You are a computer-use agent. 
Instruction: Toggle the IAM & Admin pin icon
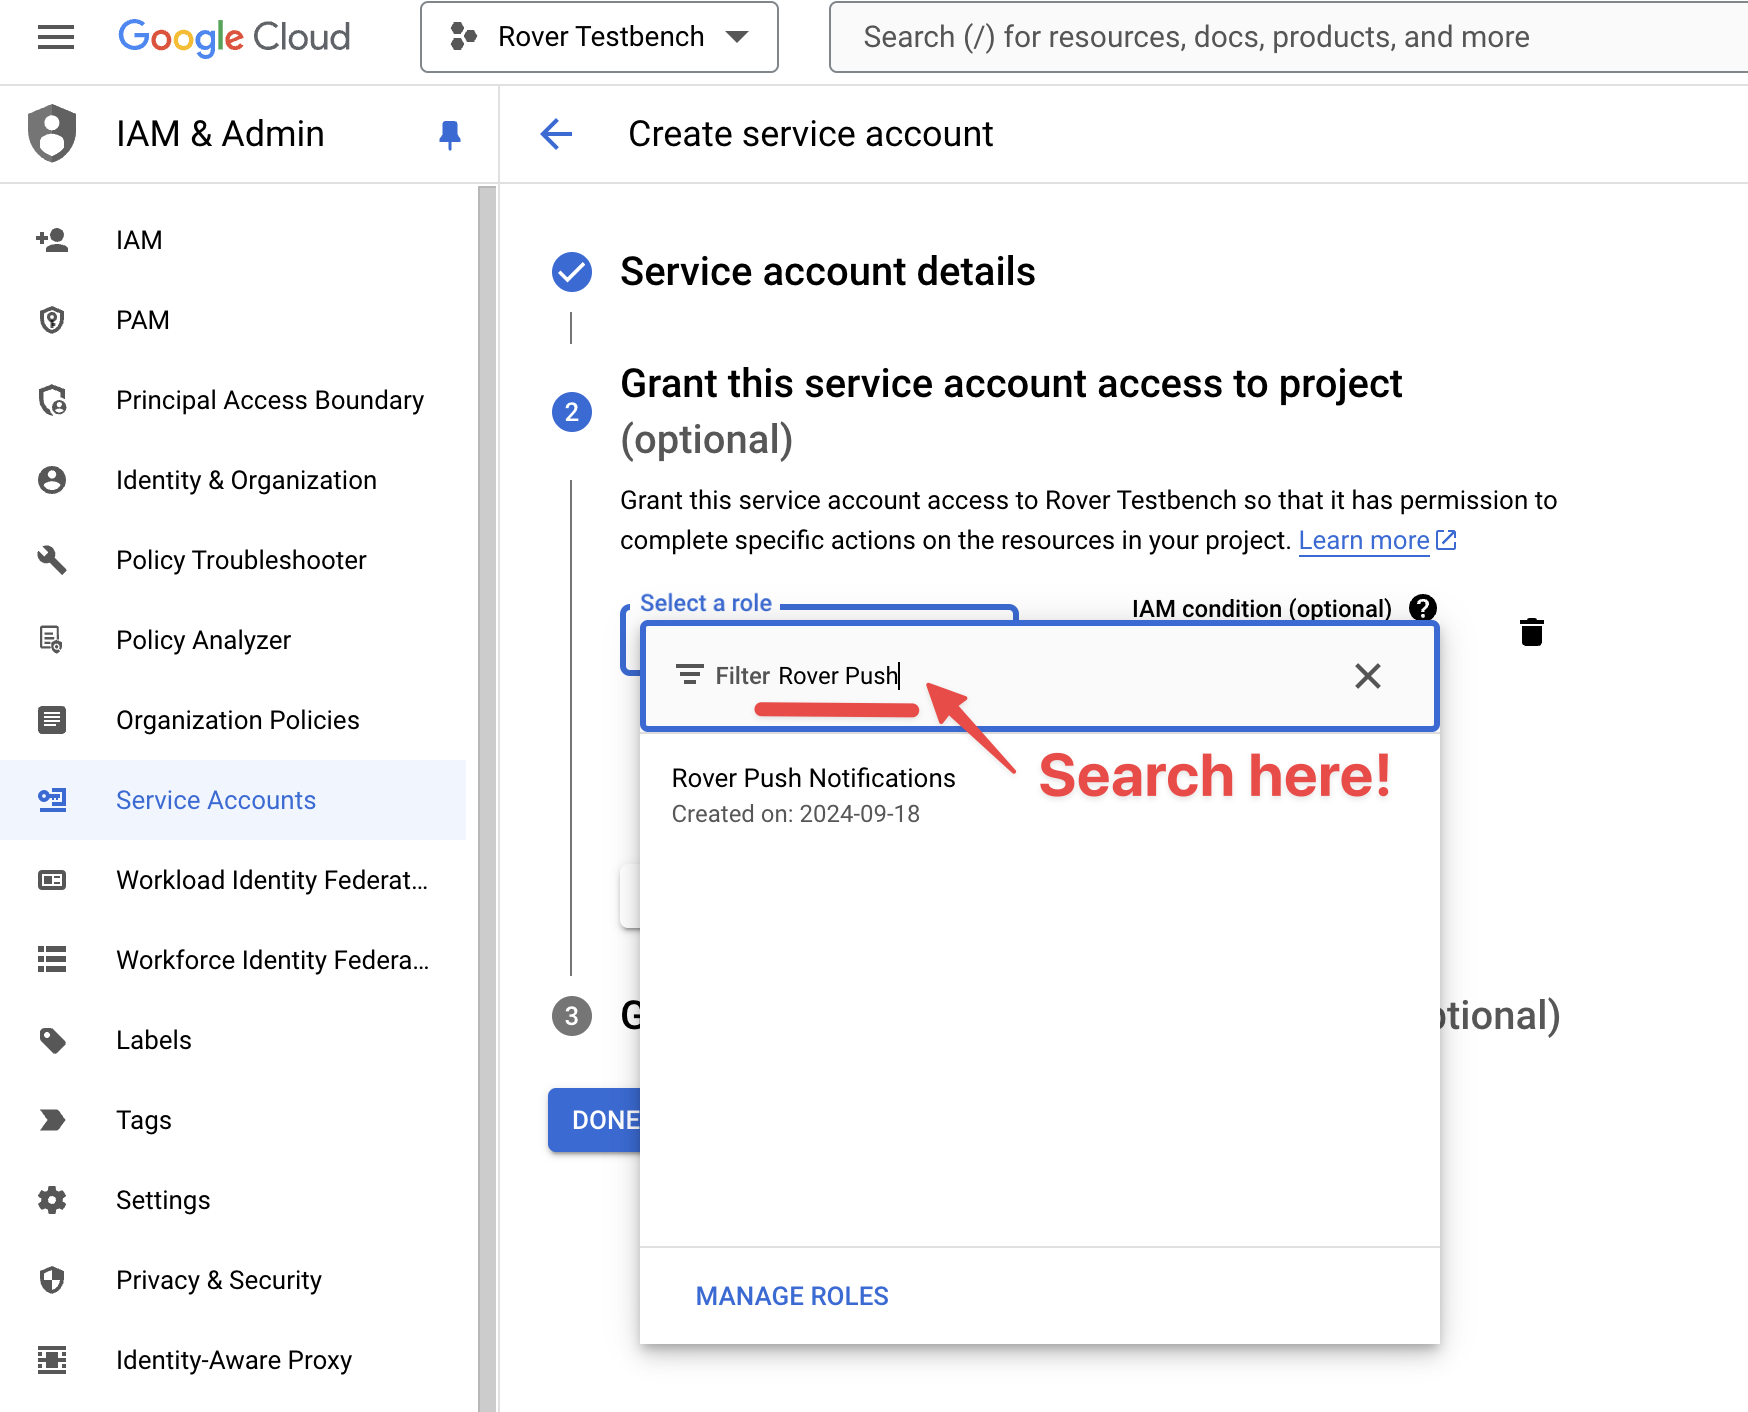tap(450, 134)
